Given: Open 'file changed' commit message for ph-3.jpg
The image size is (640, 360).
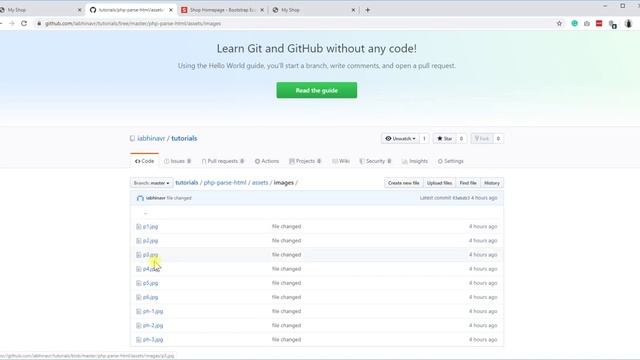Looking at the screenshot, I should coord(286,340).
